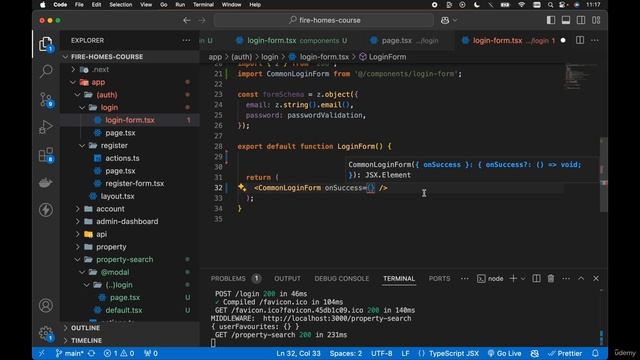Toggle the secondary side bar visibility
The width and height of the screenshot is (640, 360).
(581, 20)
